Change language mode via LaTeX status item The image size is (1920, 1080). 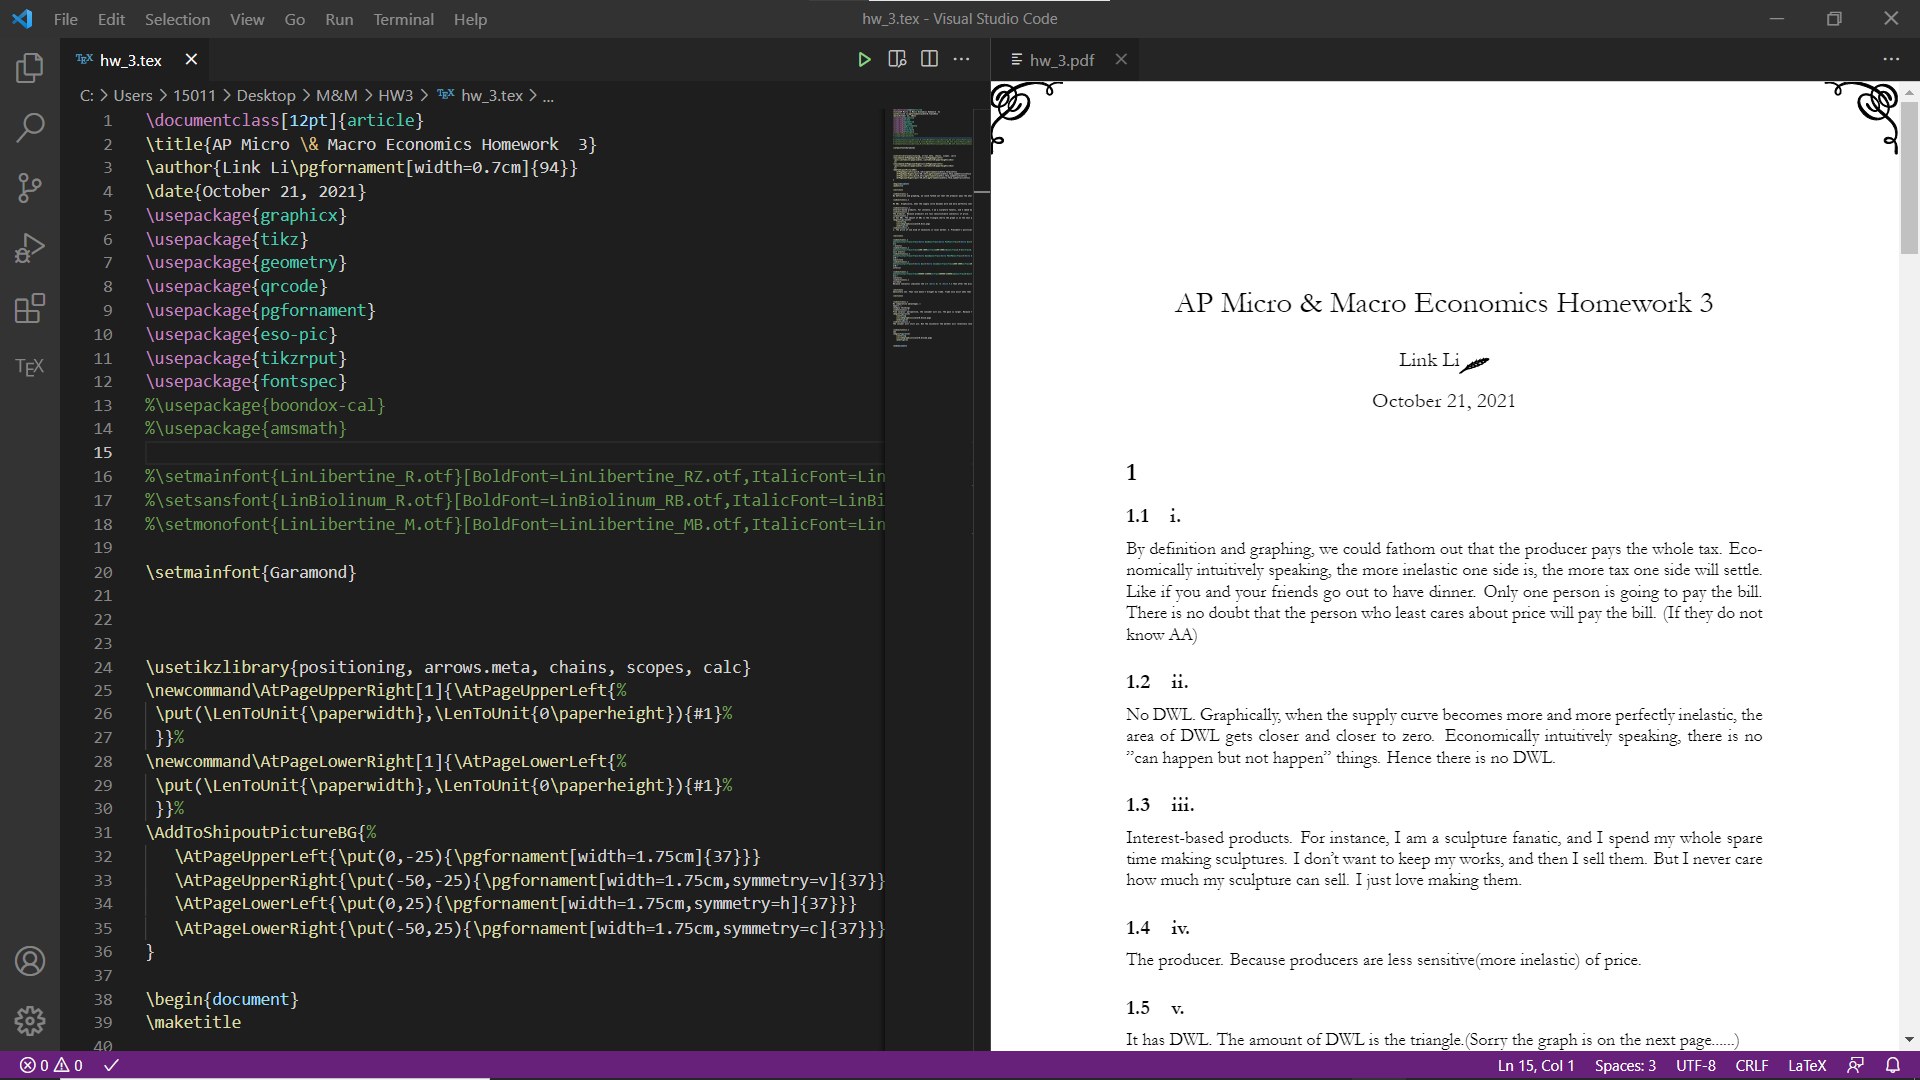pyautogui.click(x=1807, y=1066)
